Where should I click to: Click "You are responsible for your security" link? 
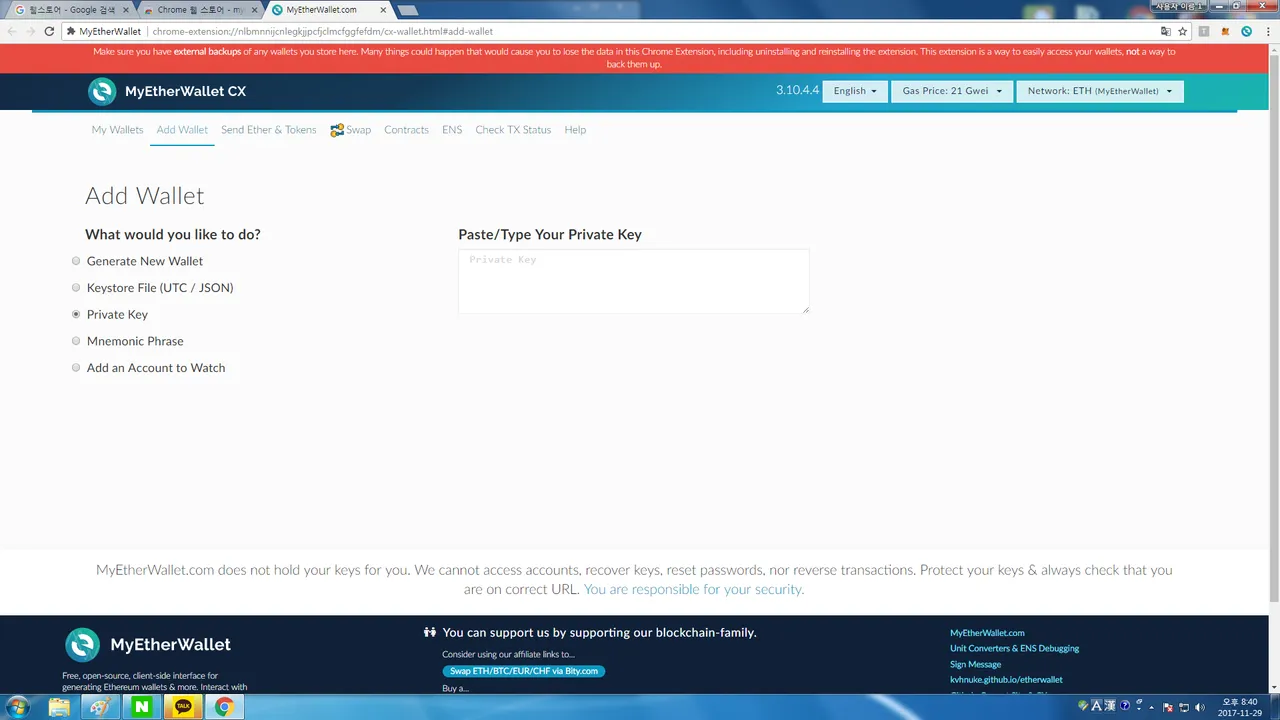pyautogui.click(x=693, y=589)
